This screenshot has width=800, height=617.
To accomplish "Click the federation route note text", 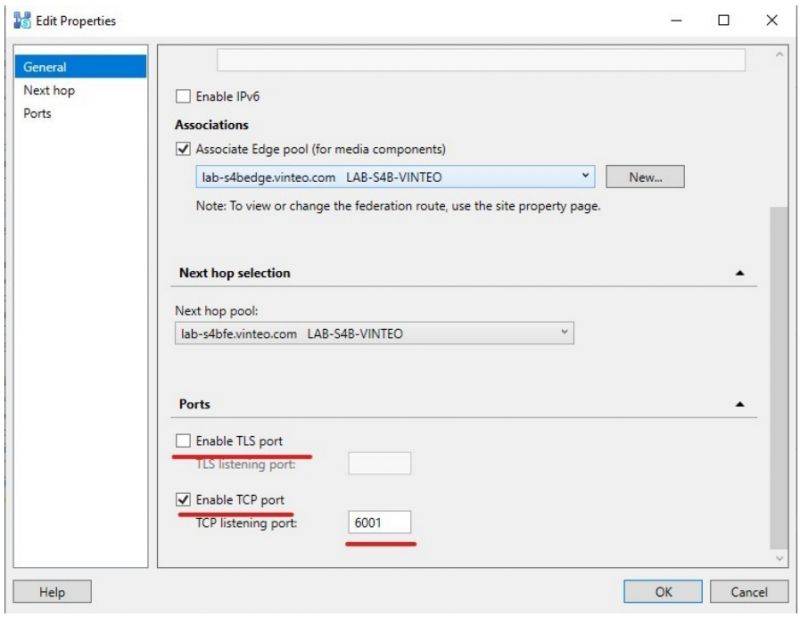I will point(398,206).
